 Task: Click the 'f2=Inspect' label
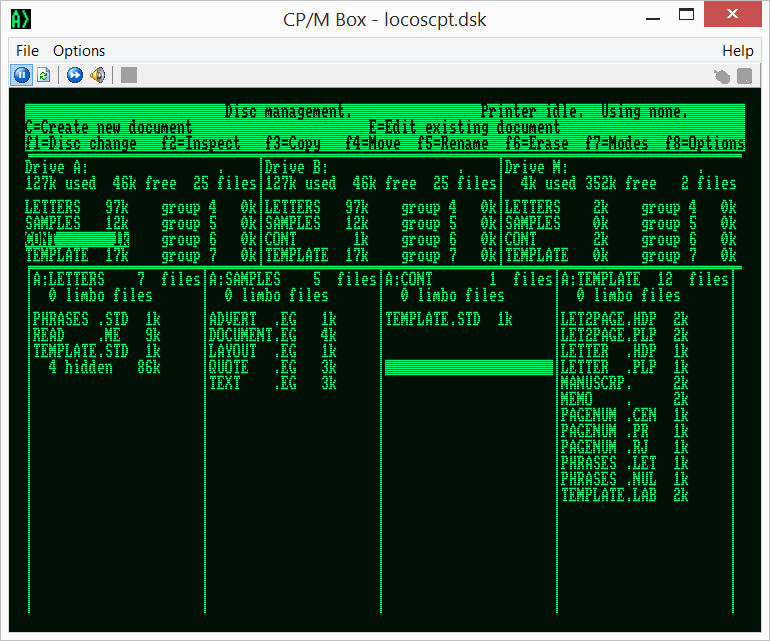[x=200, y=143]
